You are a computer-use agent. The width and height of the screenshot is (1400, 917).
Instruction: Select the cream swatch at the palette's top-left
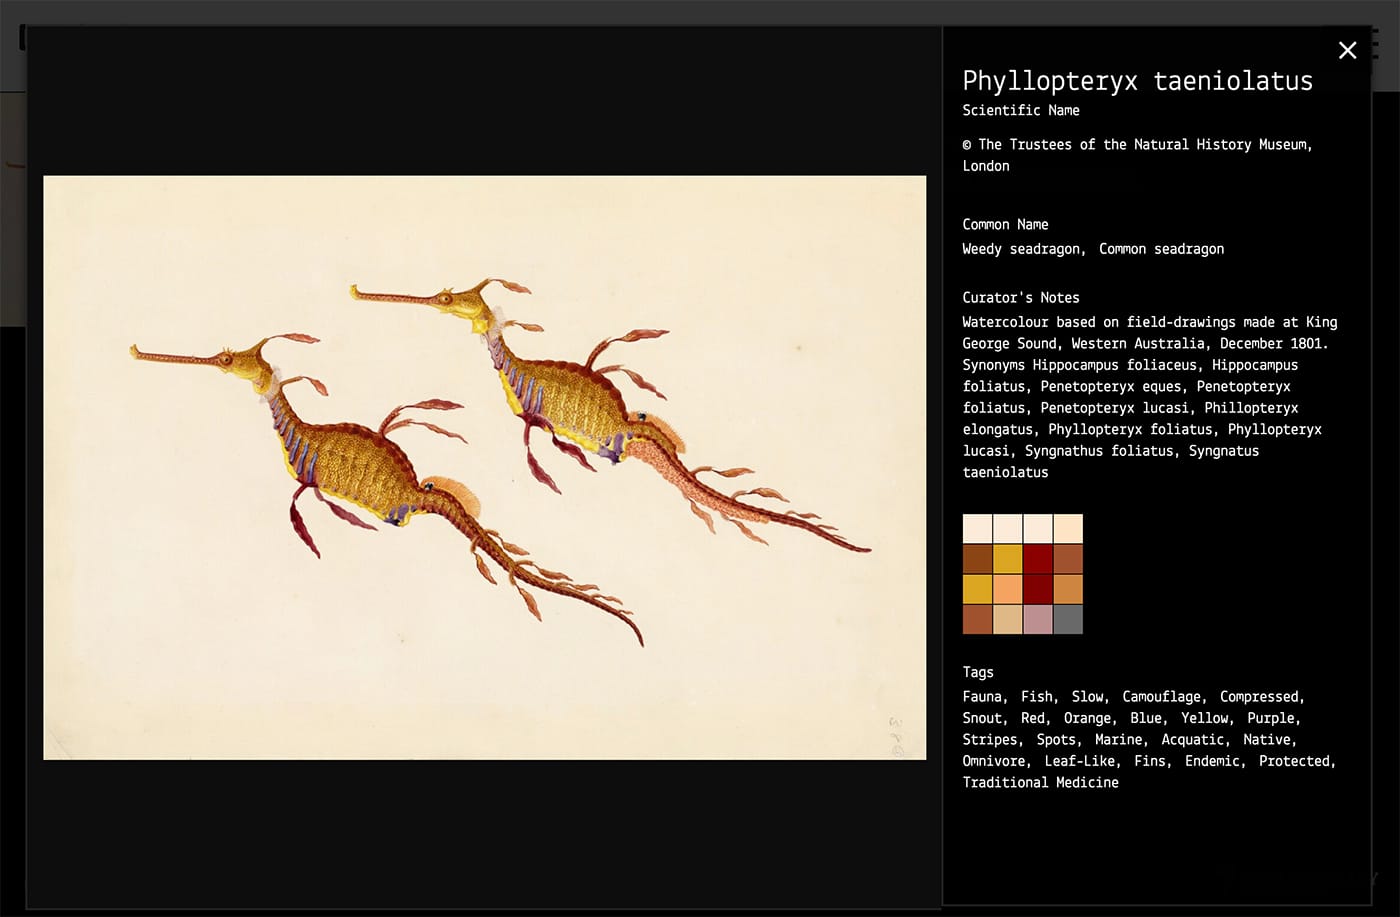click(977, 527)
